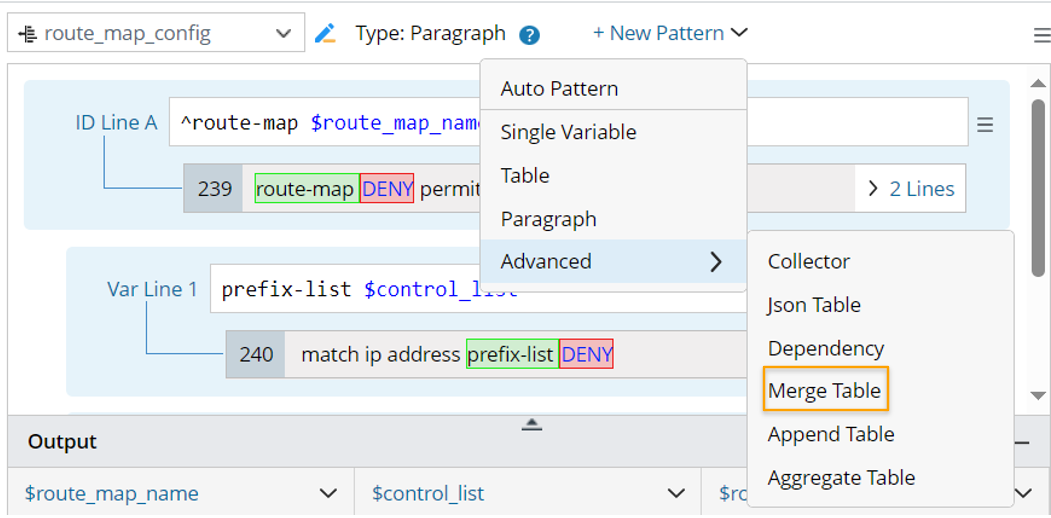Screen dimensions: 1051x518
Task: Click the blue help question mark icon
Action: [x=530, y=35]
